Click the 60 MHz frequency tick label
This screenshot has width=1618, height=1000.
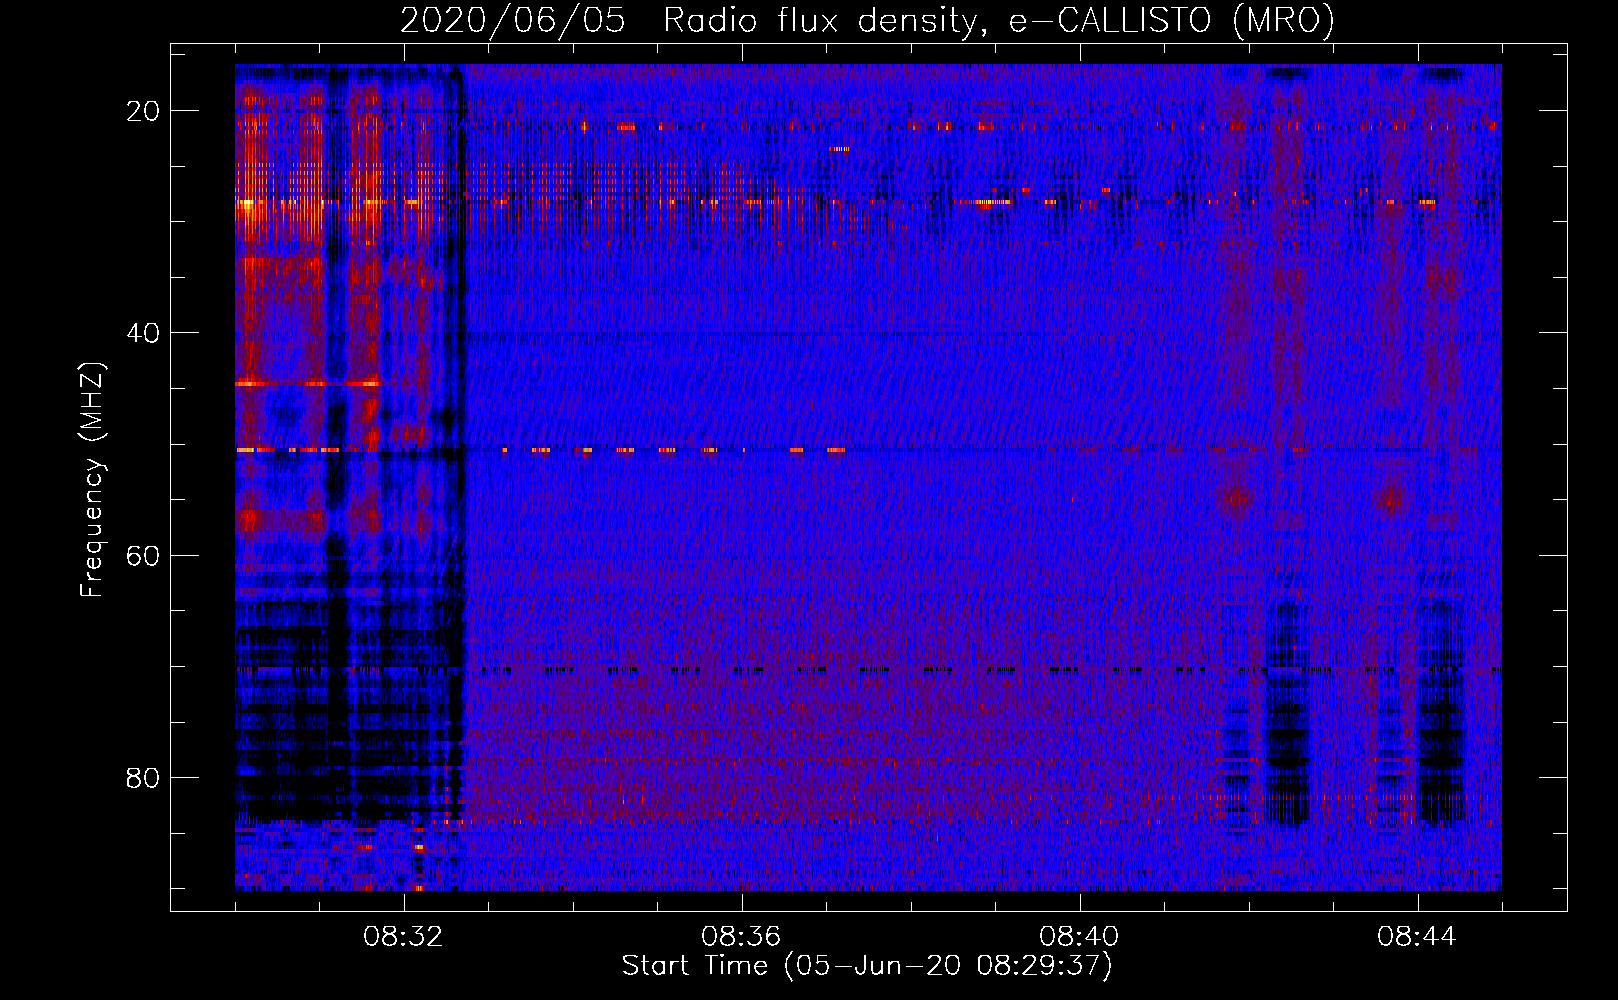point(143,555)
